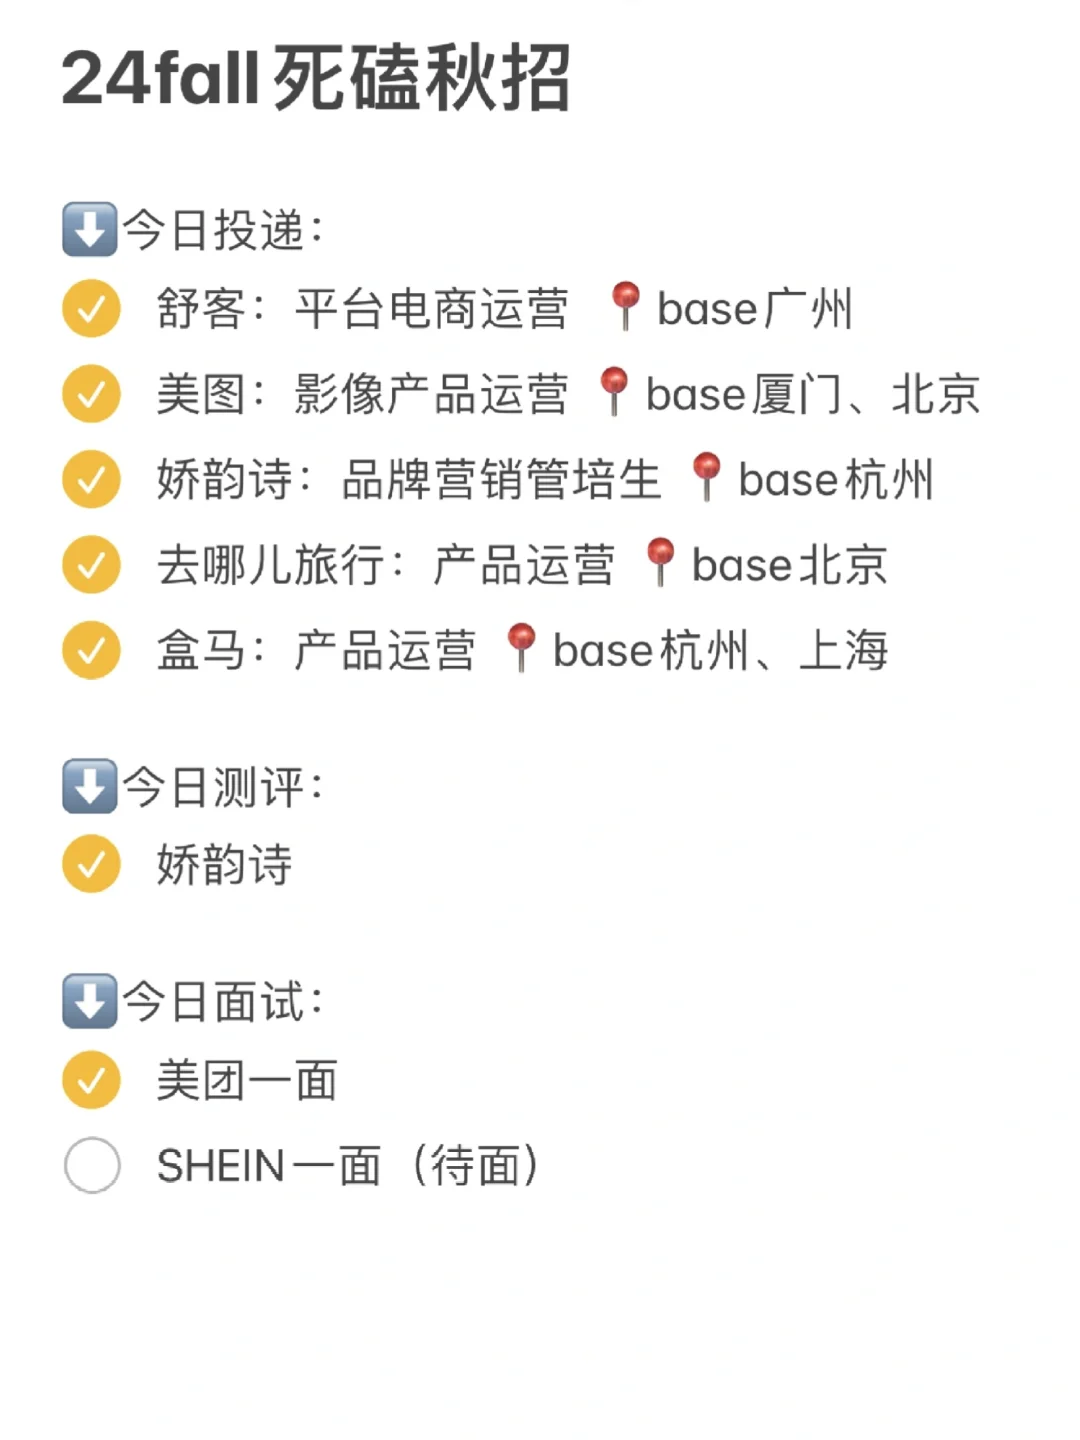The height and width of the screenshot is (1440, 1080).
Task: Click the down-arrow icon beside 今日投递
Action: click(x=90, y=230)
